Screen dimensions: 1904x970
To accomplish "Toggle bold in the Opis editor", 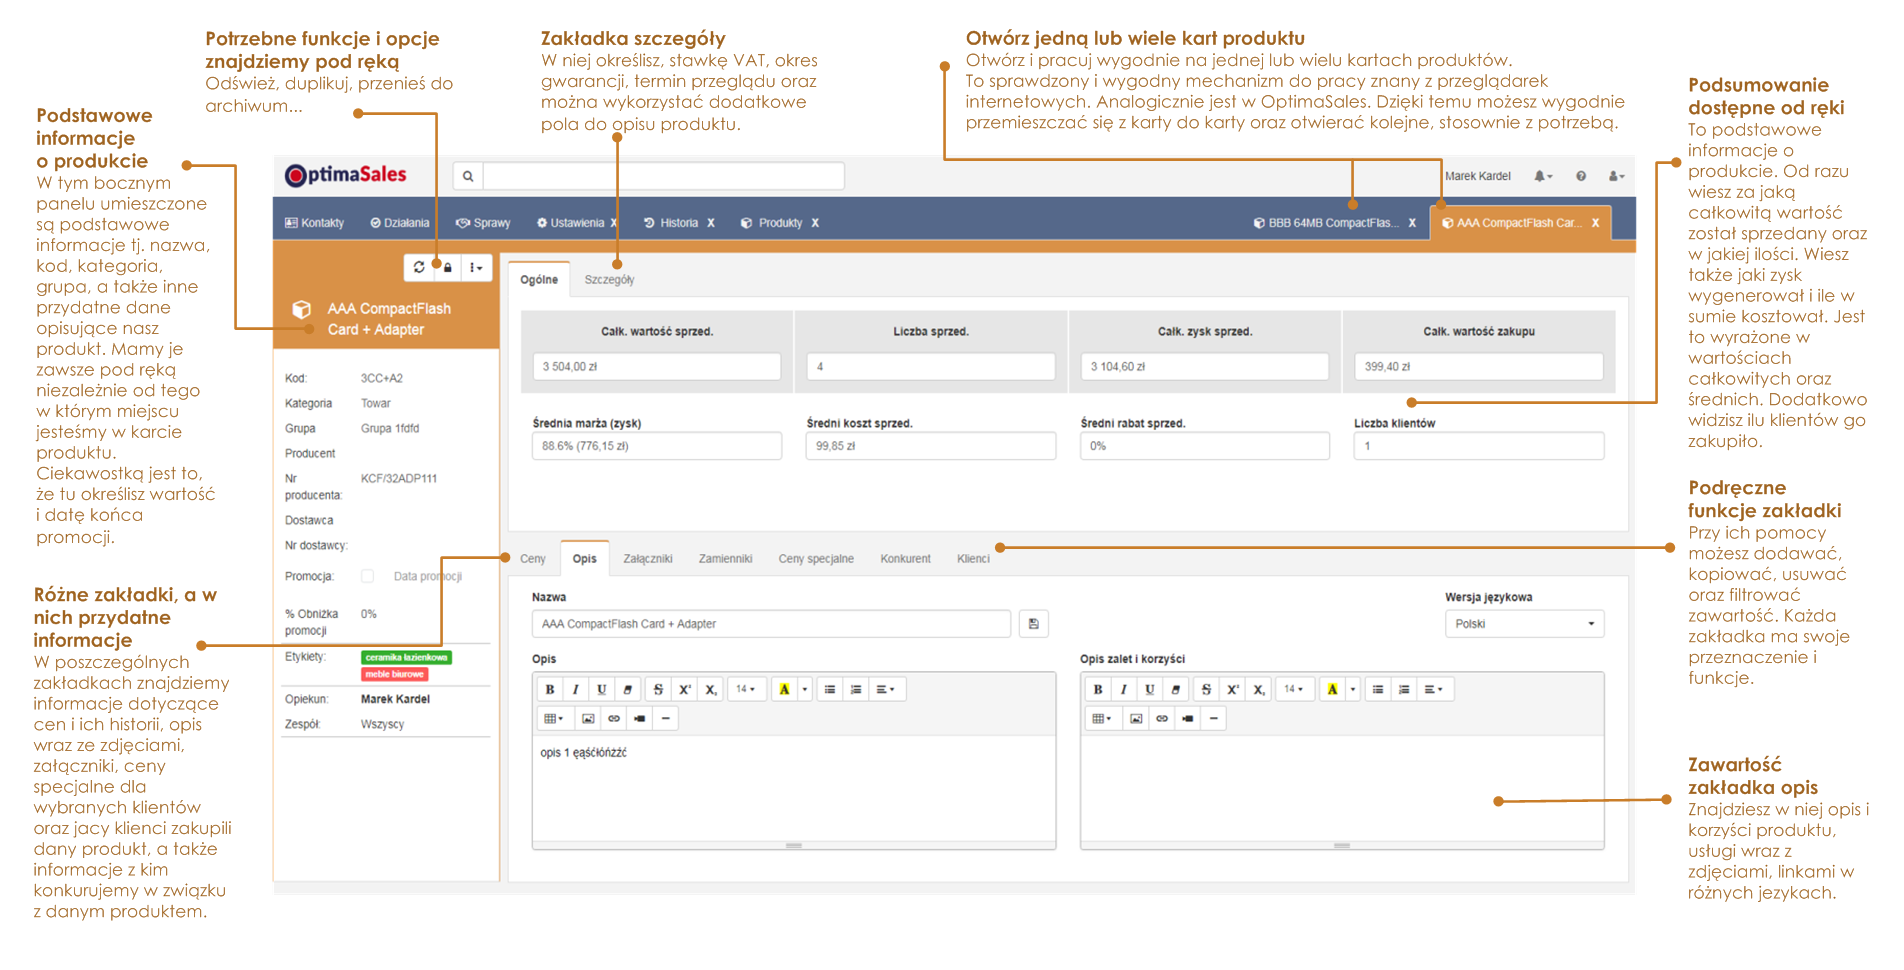I will pyautogui.click(x=550, y=689).
